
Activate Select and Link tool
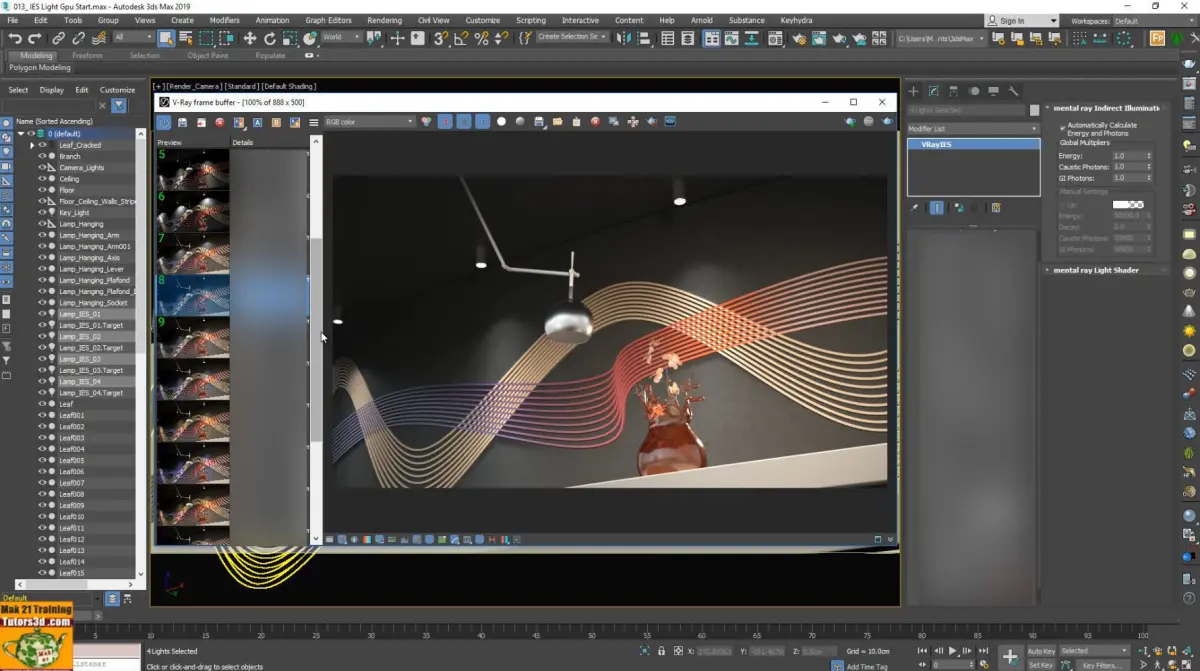[x=59, y=38]
